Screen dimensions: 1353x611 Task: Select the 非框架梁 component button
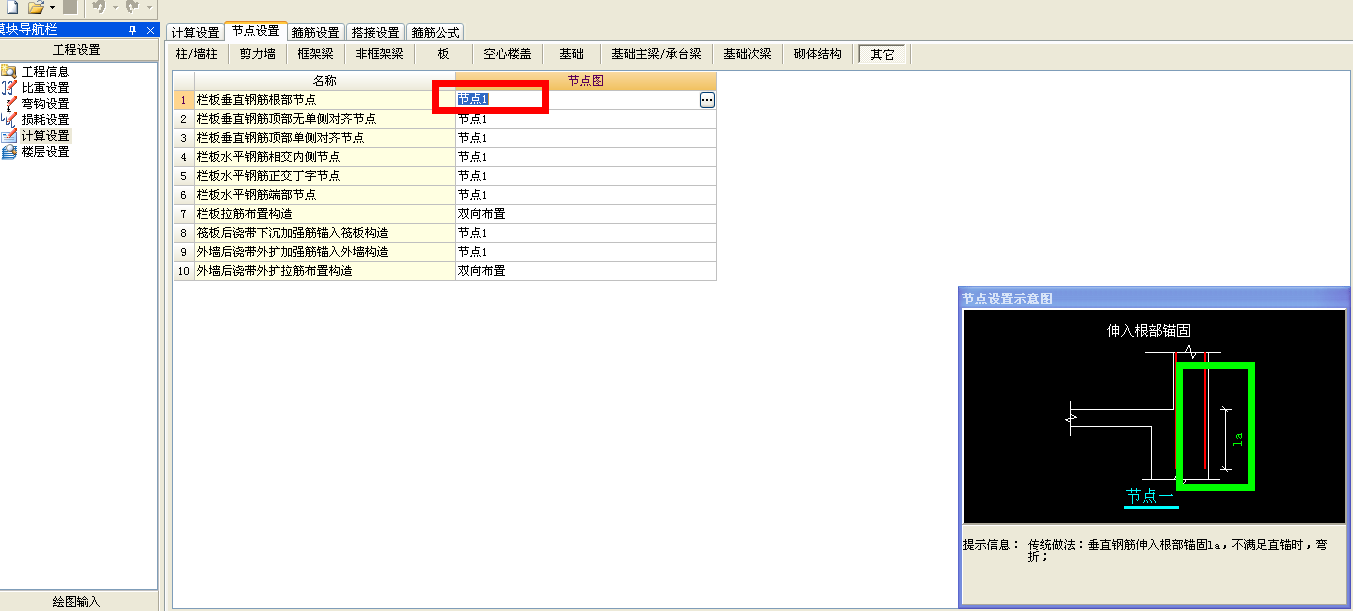click(x=380, y=54)
